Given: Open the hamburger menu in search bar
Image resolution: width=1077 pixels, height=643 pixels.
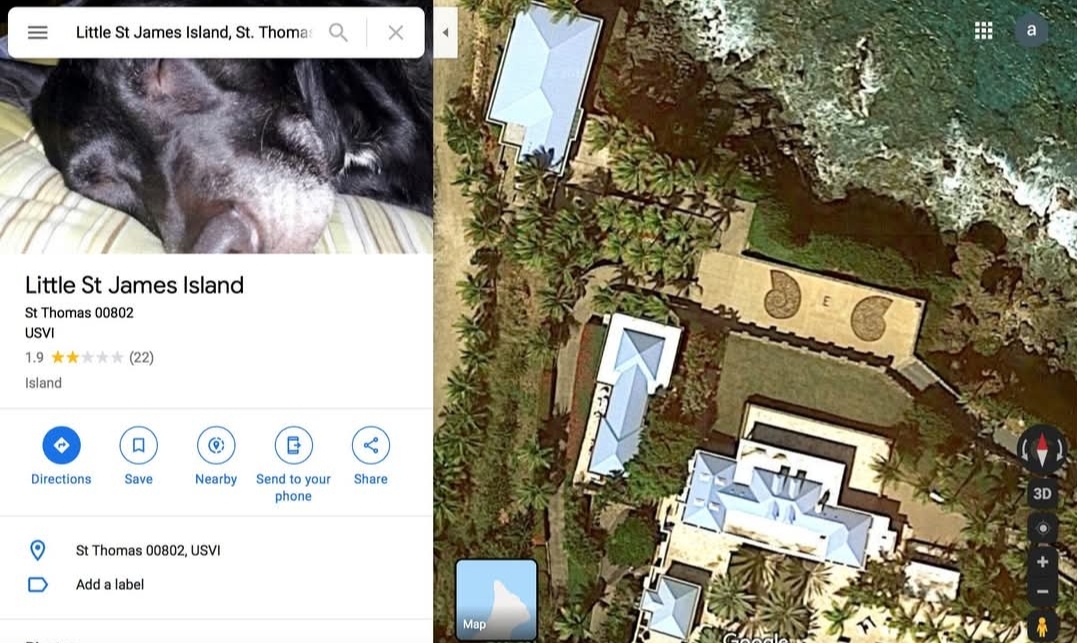Looking at the screenshot, I should coord(38,32).
